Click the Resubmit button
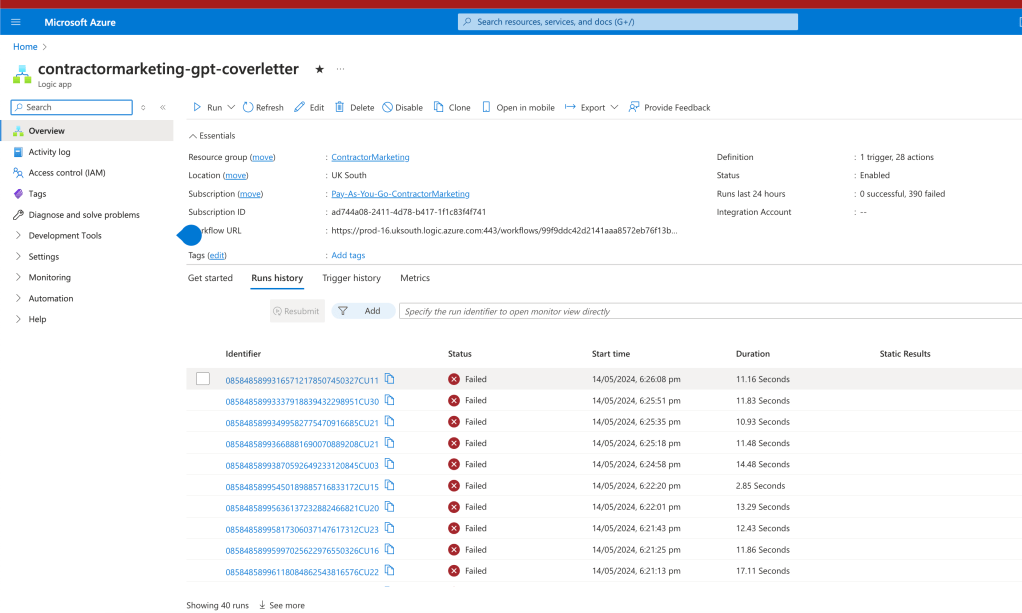Screen dimensions: 1022x613 click(x=297, y=311)
